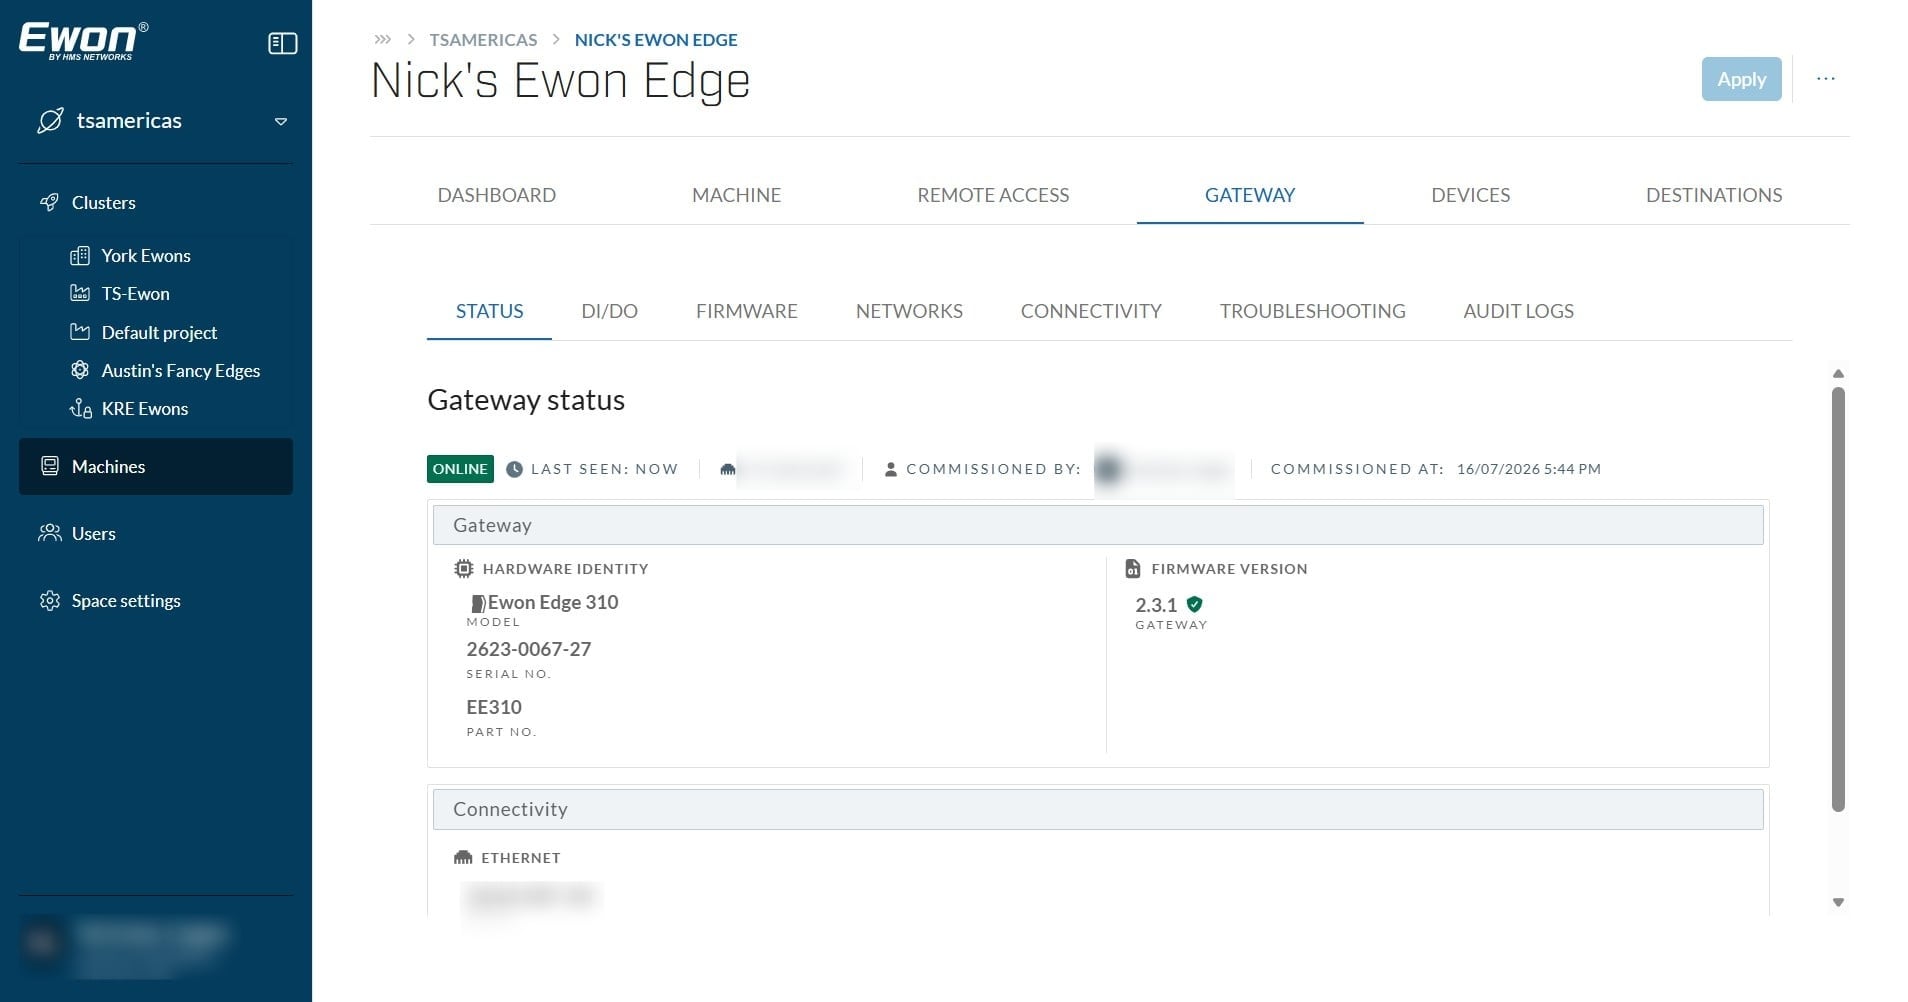Click the Clusters rocket icon
The height and width of the screenshot is (1002, 1908).
[49, 202]
